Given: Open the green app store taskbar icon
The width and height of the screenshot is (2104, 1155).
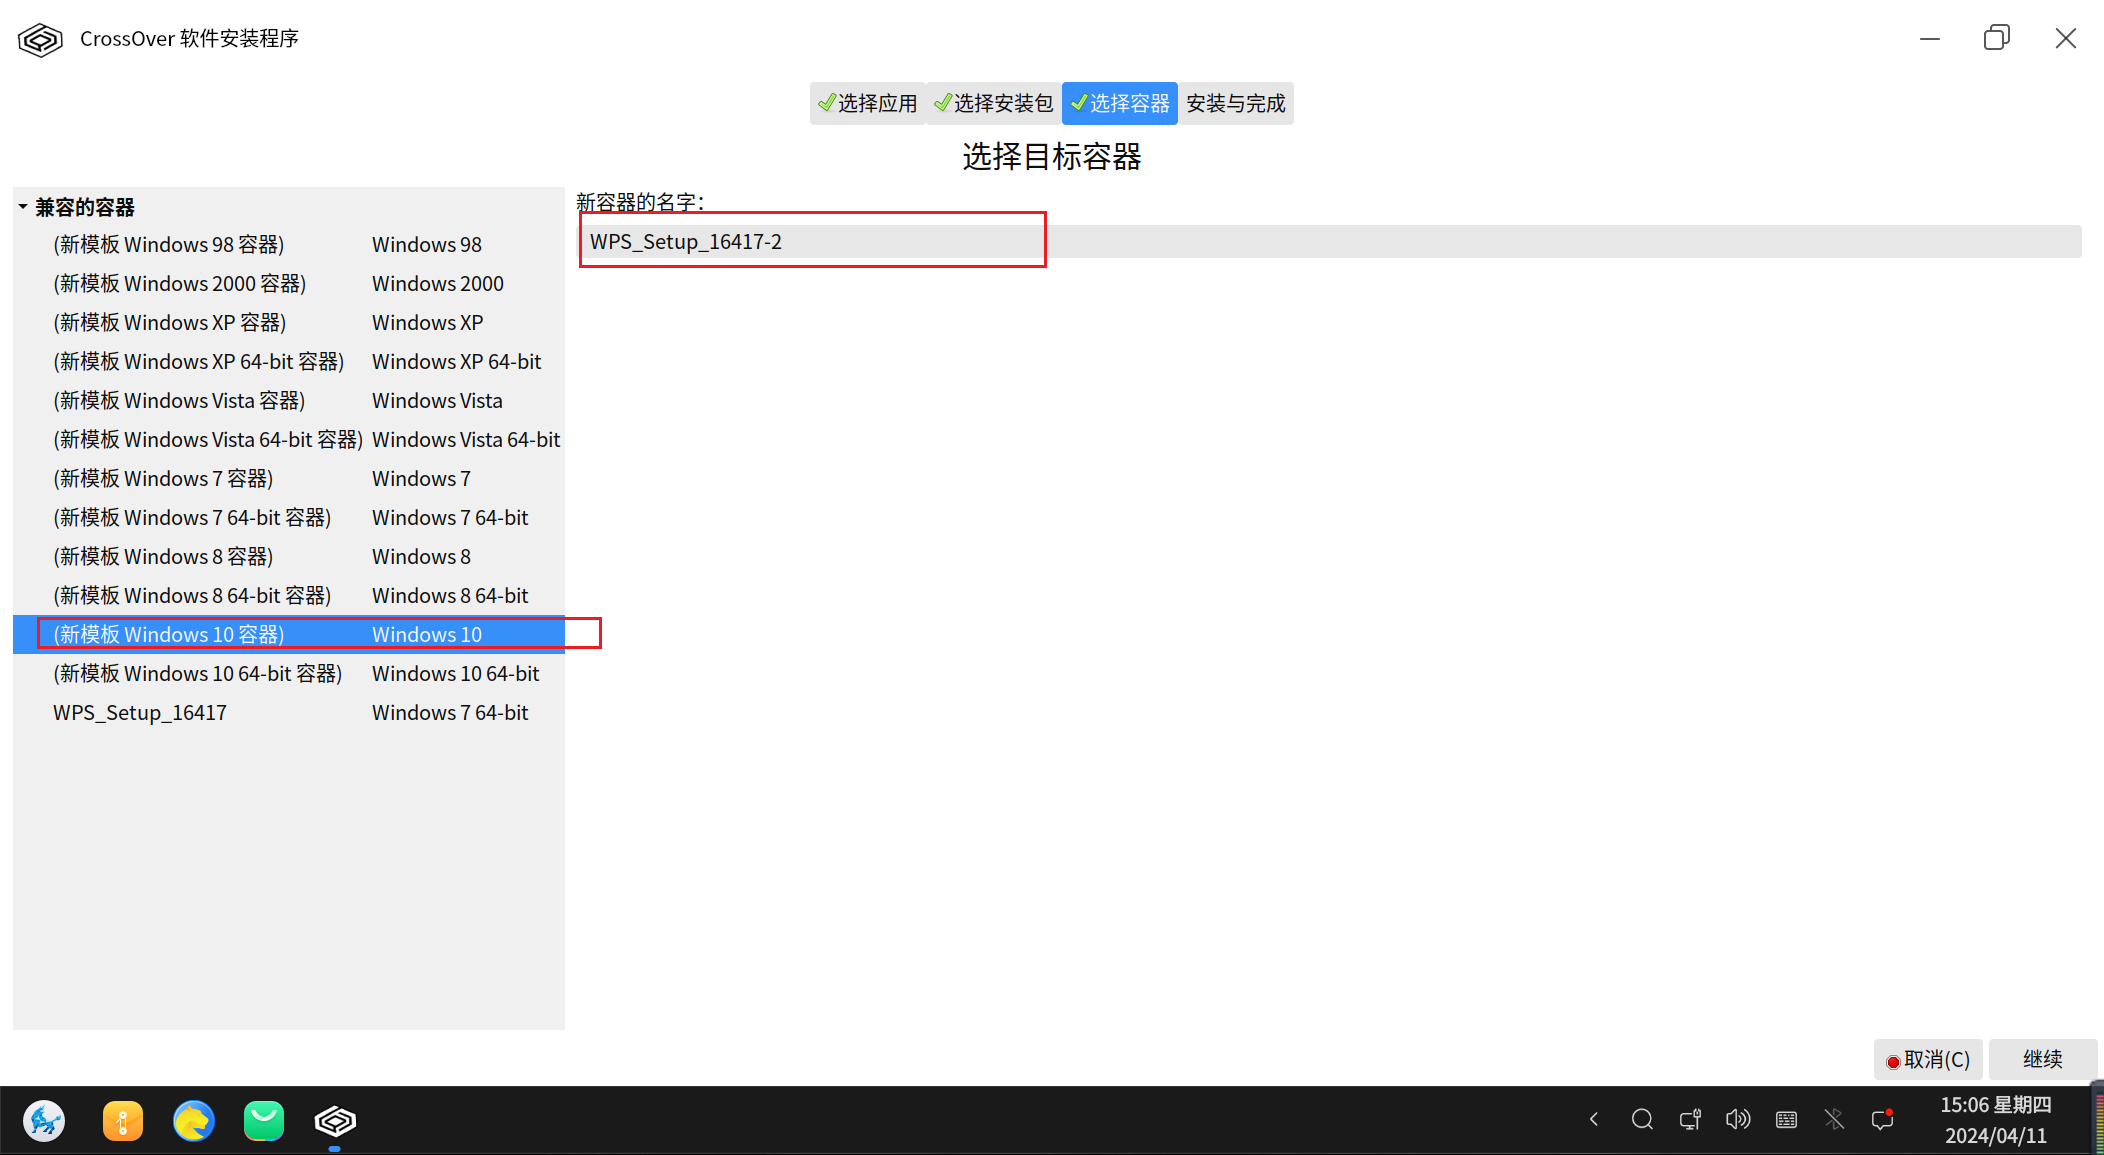Looking at the screenshot, I should point(264,1121).
